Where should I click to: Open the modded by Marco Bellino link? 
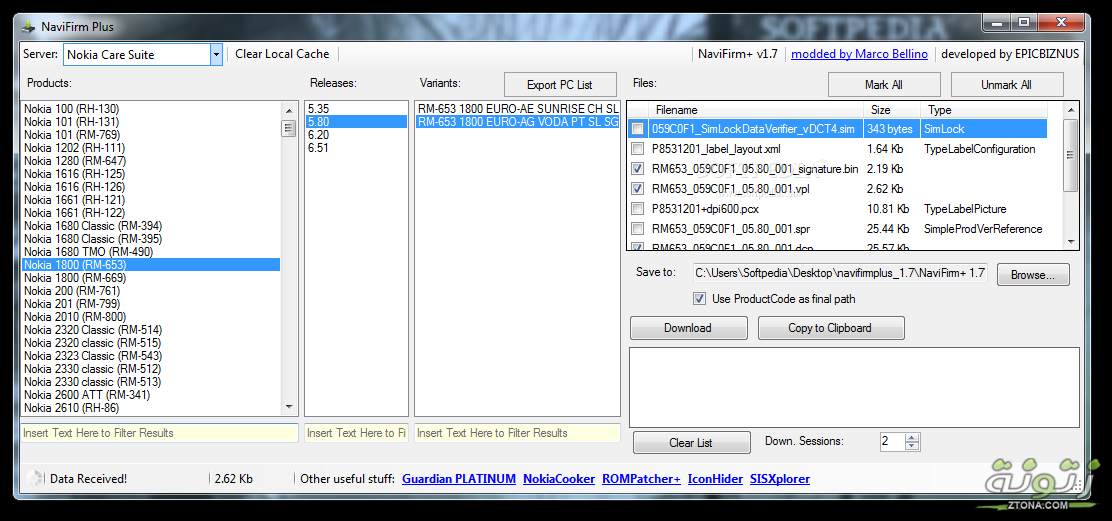860,54
